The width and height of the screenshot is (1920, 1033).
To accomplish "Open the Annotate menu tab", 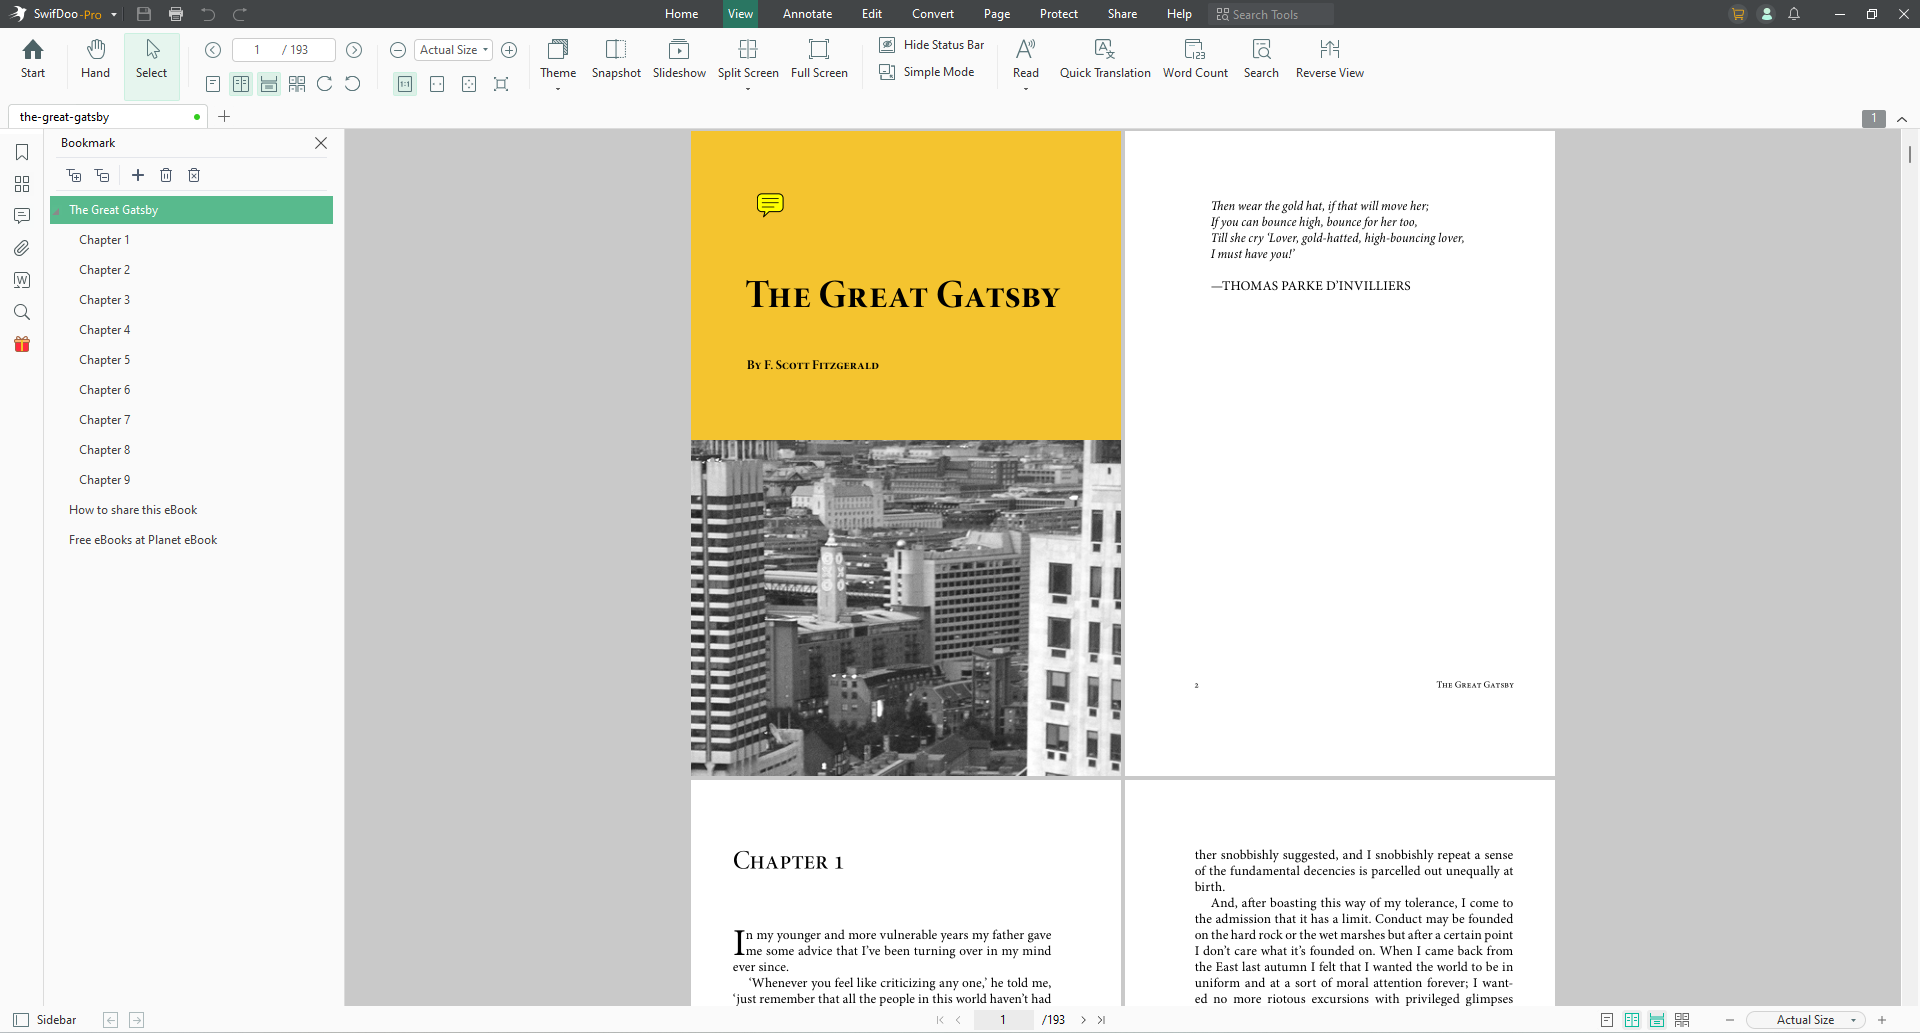I will [807, 14].
